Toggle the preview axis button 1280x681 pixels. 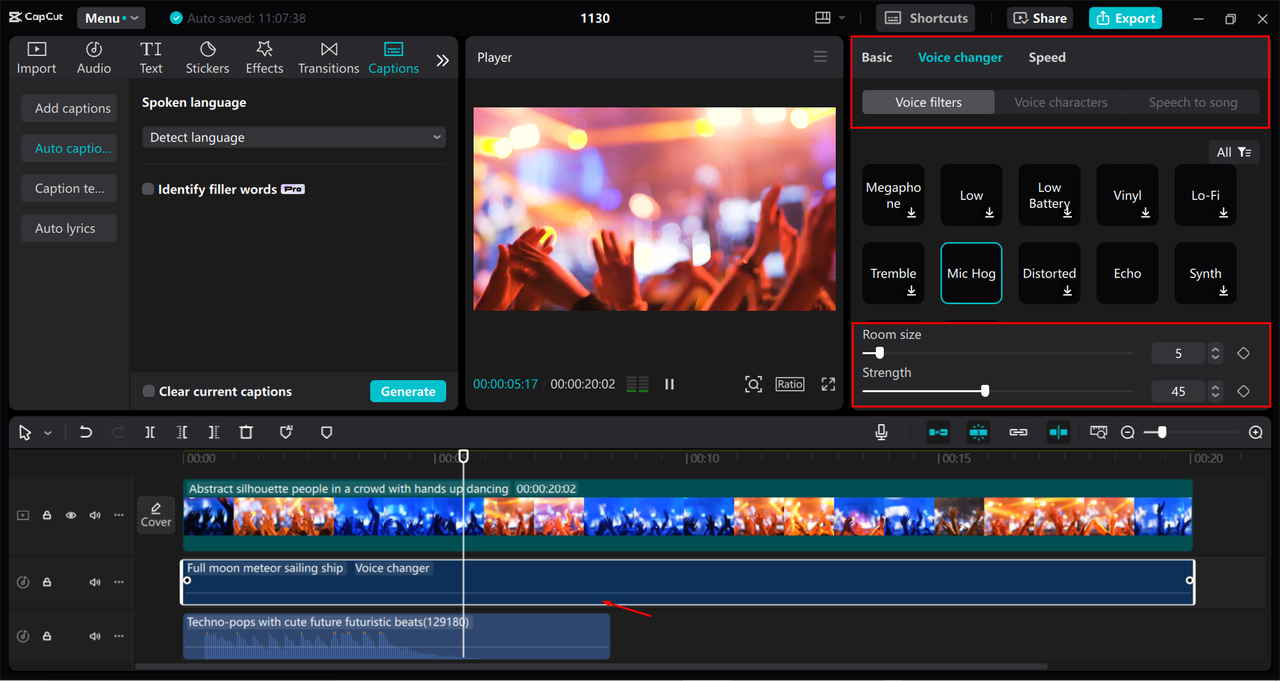click(1058, 432)
